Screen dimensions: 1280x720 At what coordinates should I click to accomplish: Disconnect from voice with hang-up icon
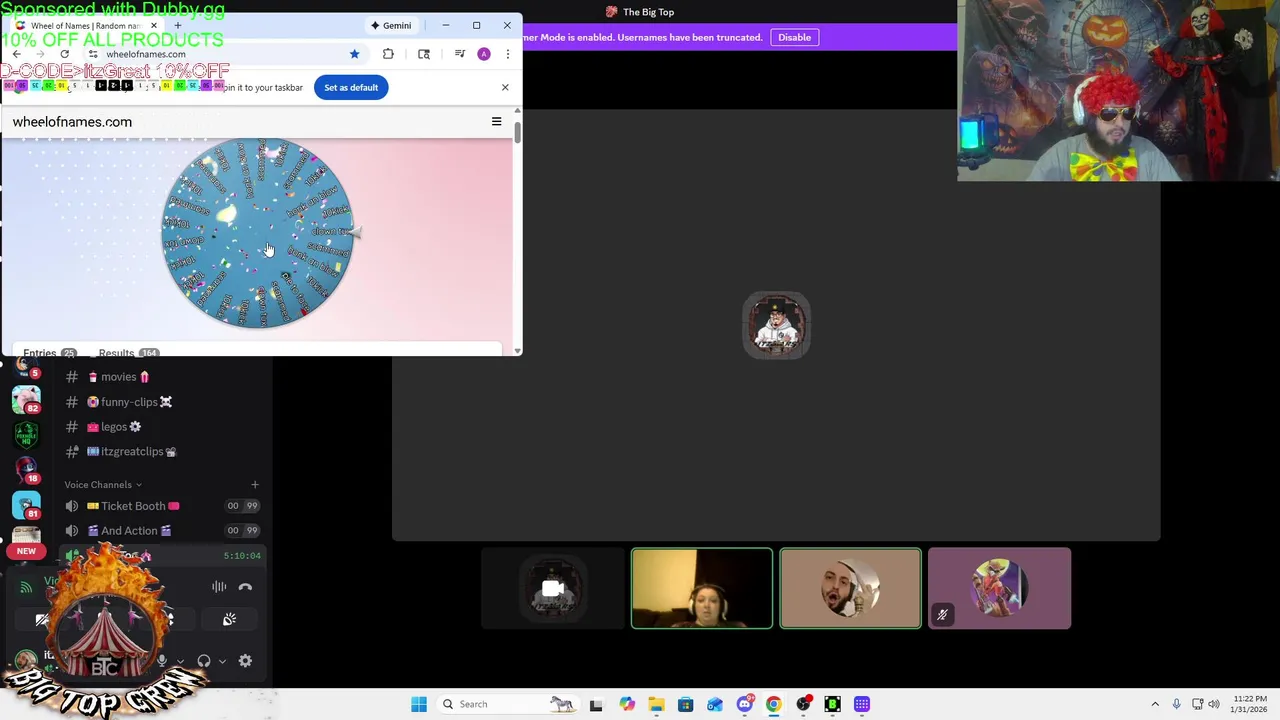click(x=245, y=587)
